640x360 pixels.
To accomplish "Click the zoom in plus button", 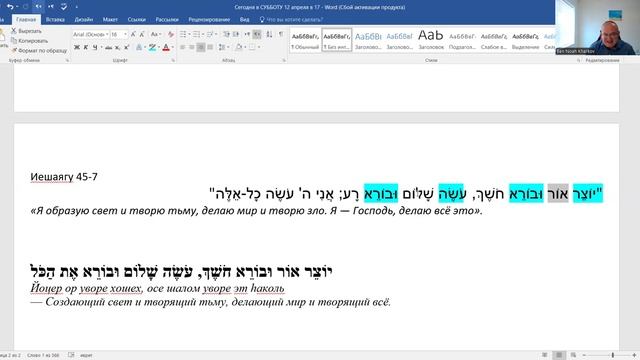I will pyautogui.click(x=634, y=355).
